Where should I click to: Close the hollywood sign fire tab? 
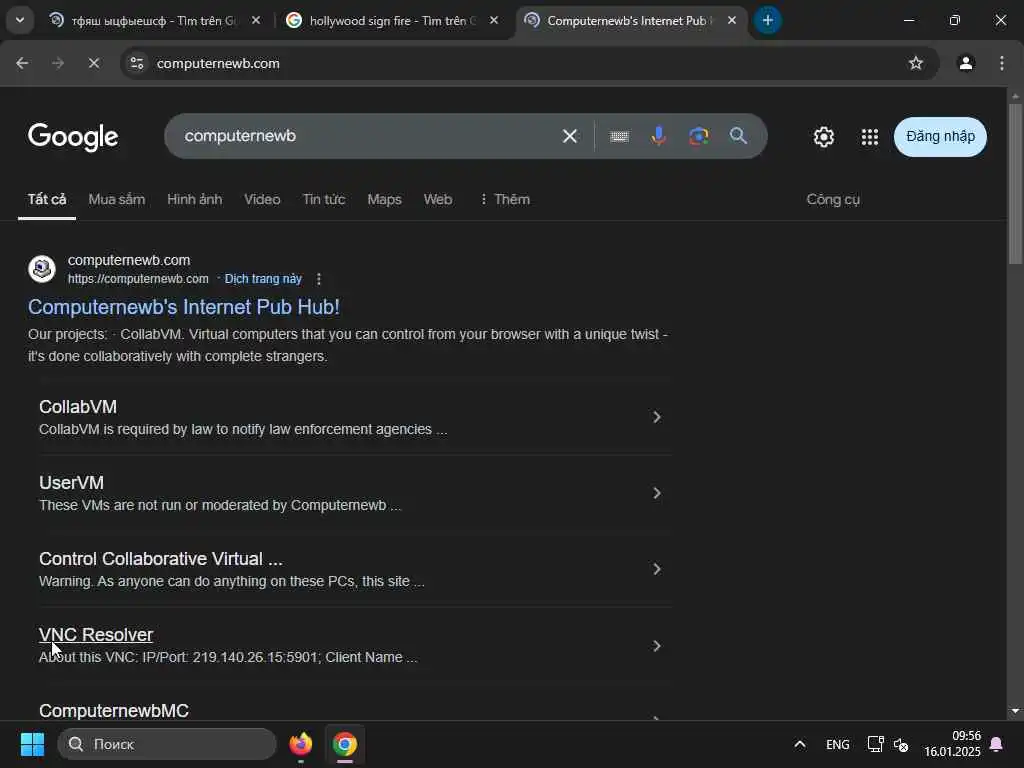(494, 21)
